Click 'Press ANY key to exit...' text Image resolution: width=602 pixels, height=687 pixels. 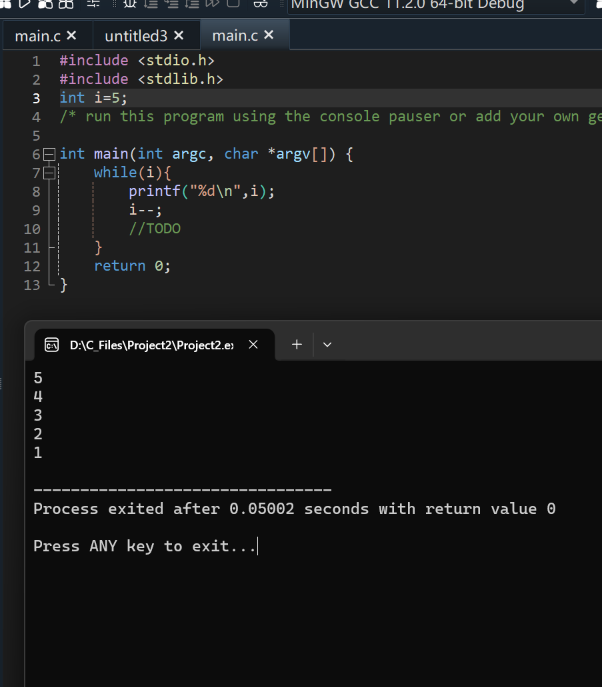145,546
